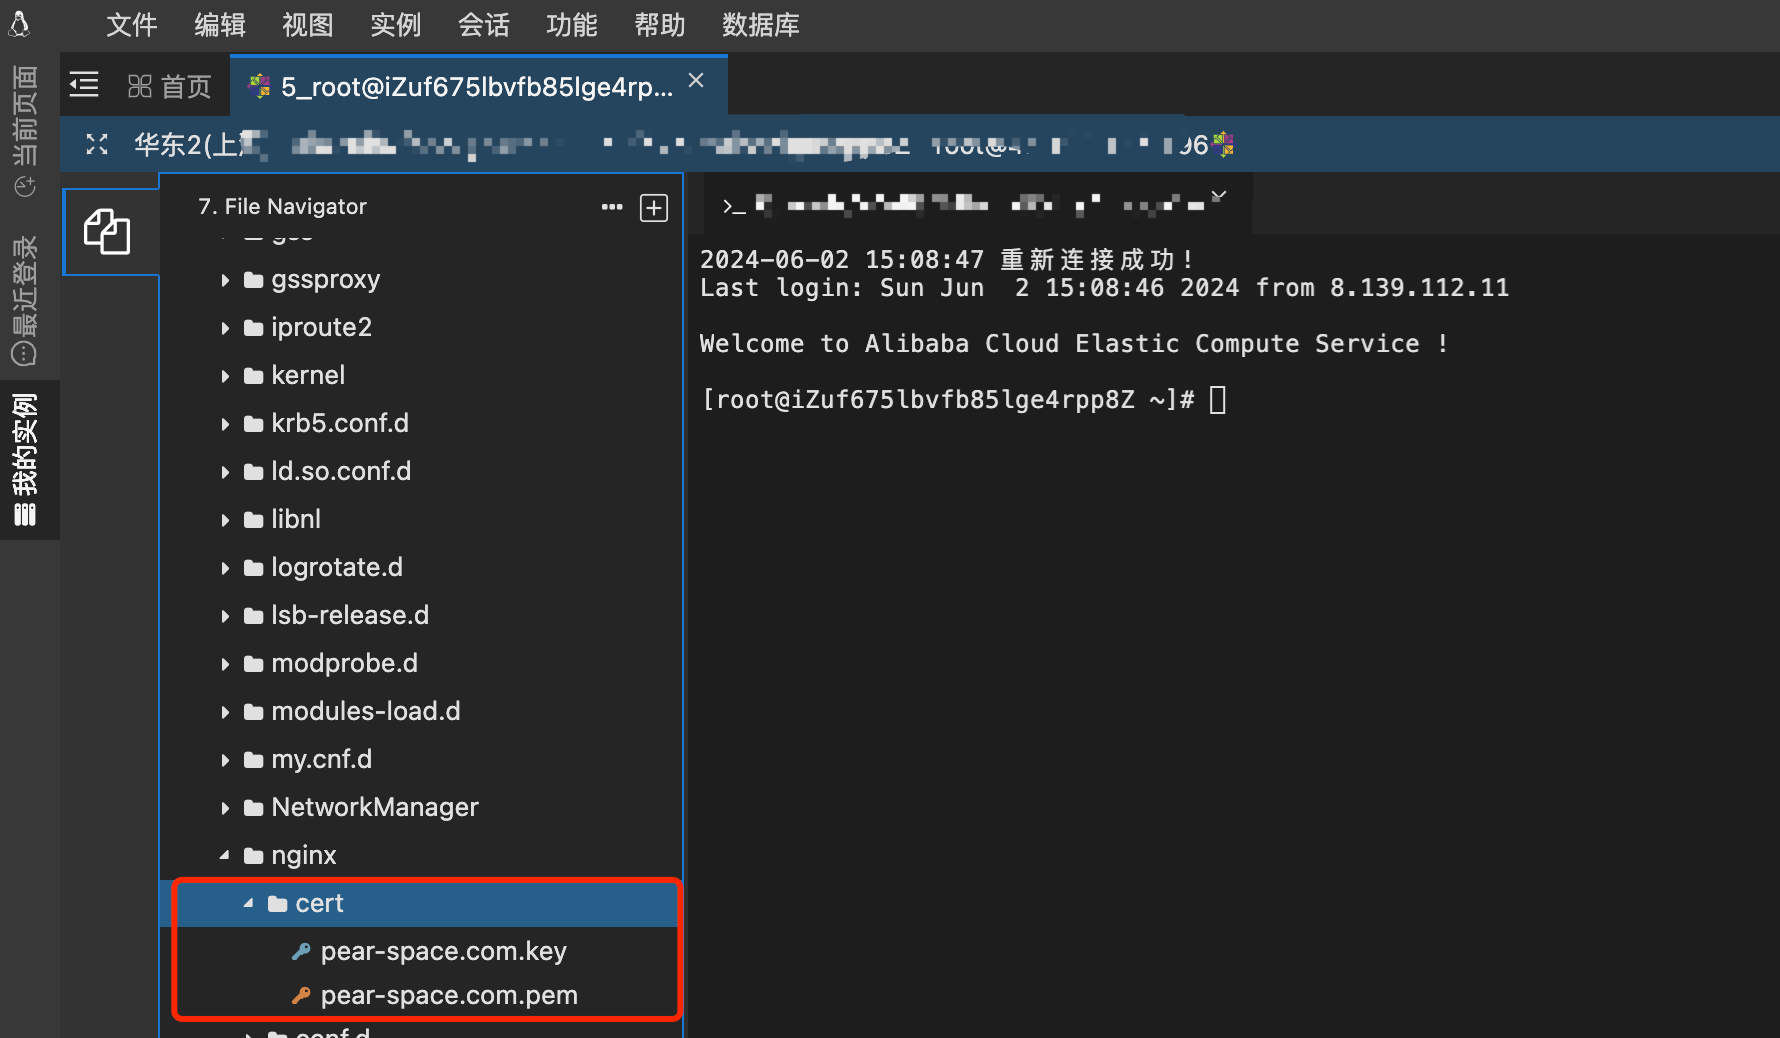Click the pear-space.com.key key icon

301,951
